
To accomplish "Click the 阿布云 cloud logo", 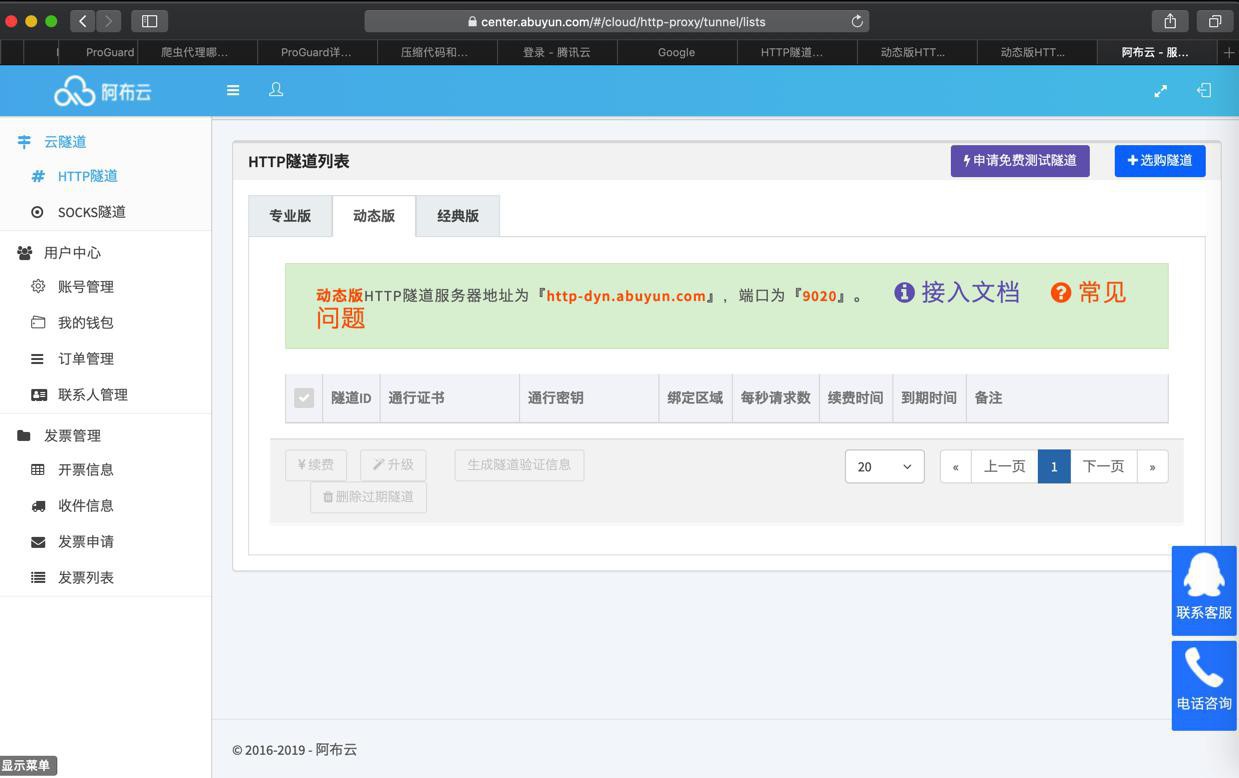I will (x=103, y=91).
